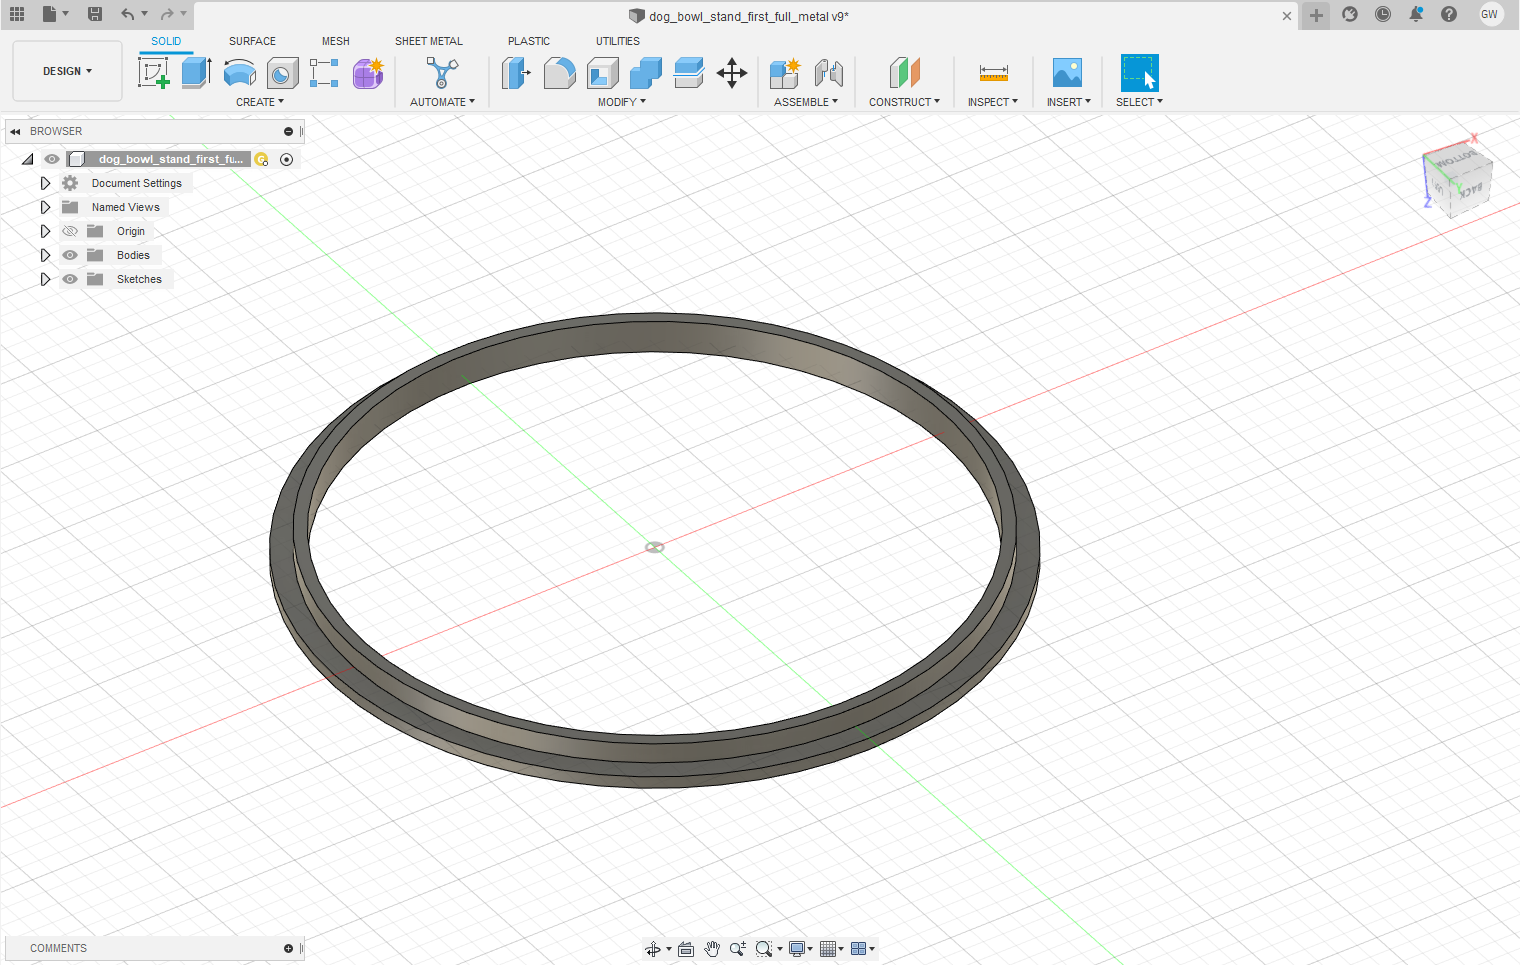
Task: Click the Fillet tool icon
Action: 559,73
